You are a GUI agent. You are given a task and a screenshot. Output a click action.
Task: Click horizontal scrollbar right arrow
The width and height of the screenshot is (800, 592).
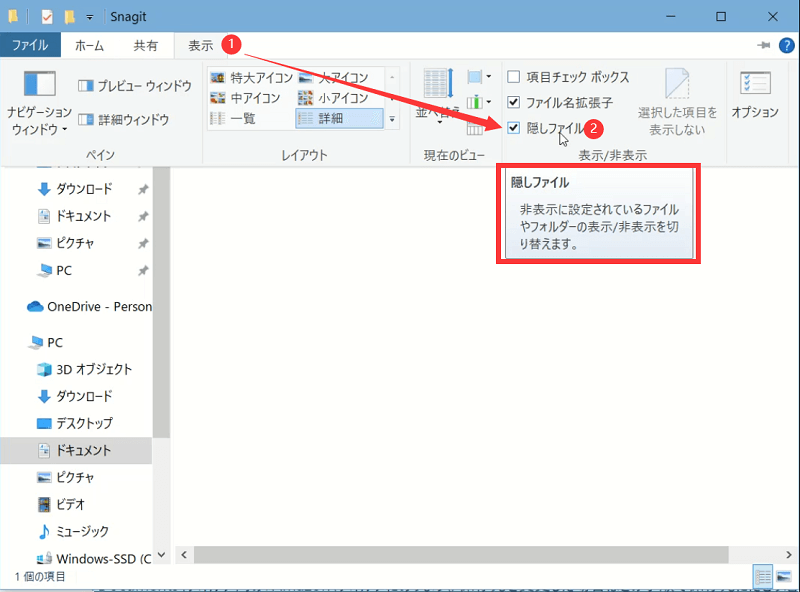tap(789, 555)
